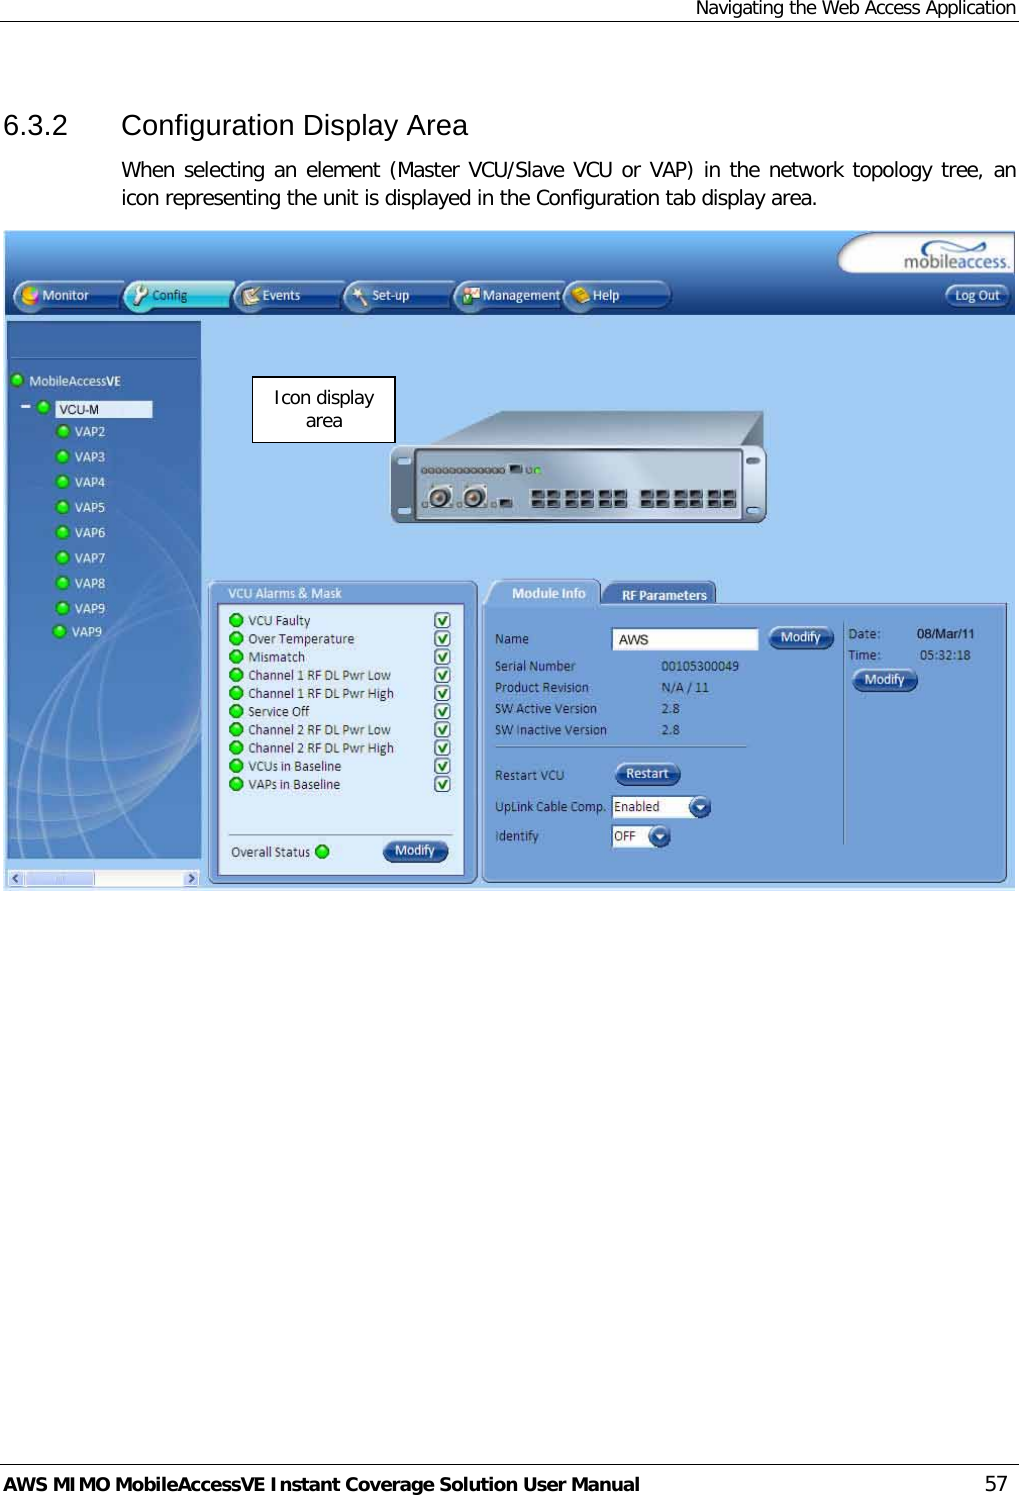Click the MobileAccessVE green status icon
This screenshot has height=1495, width=1019.
(17, 380)
